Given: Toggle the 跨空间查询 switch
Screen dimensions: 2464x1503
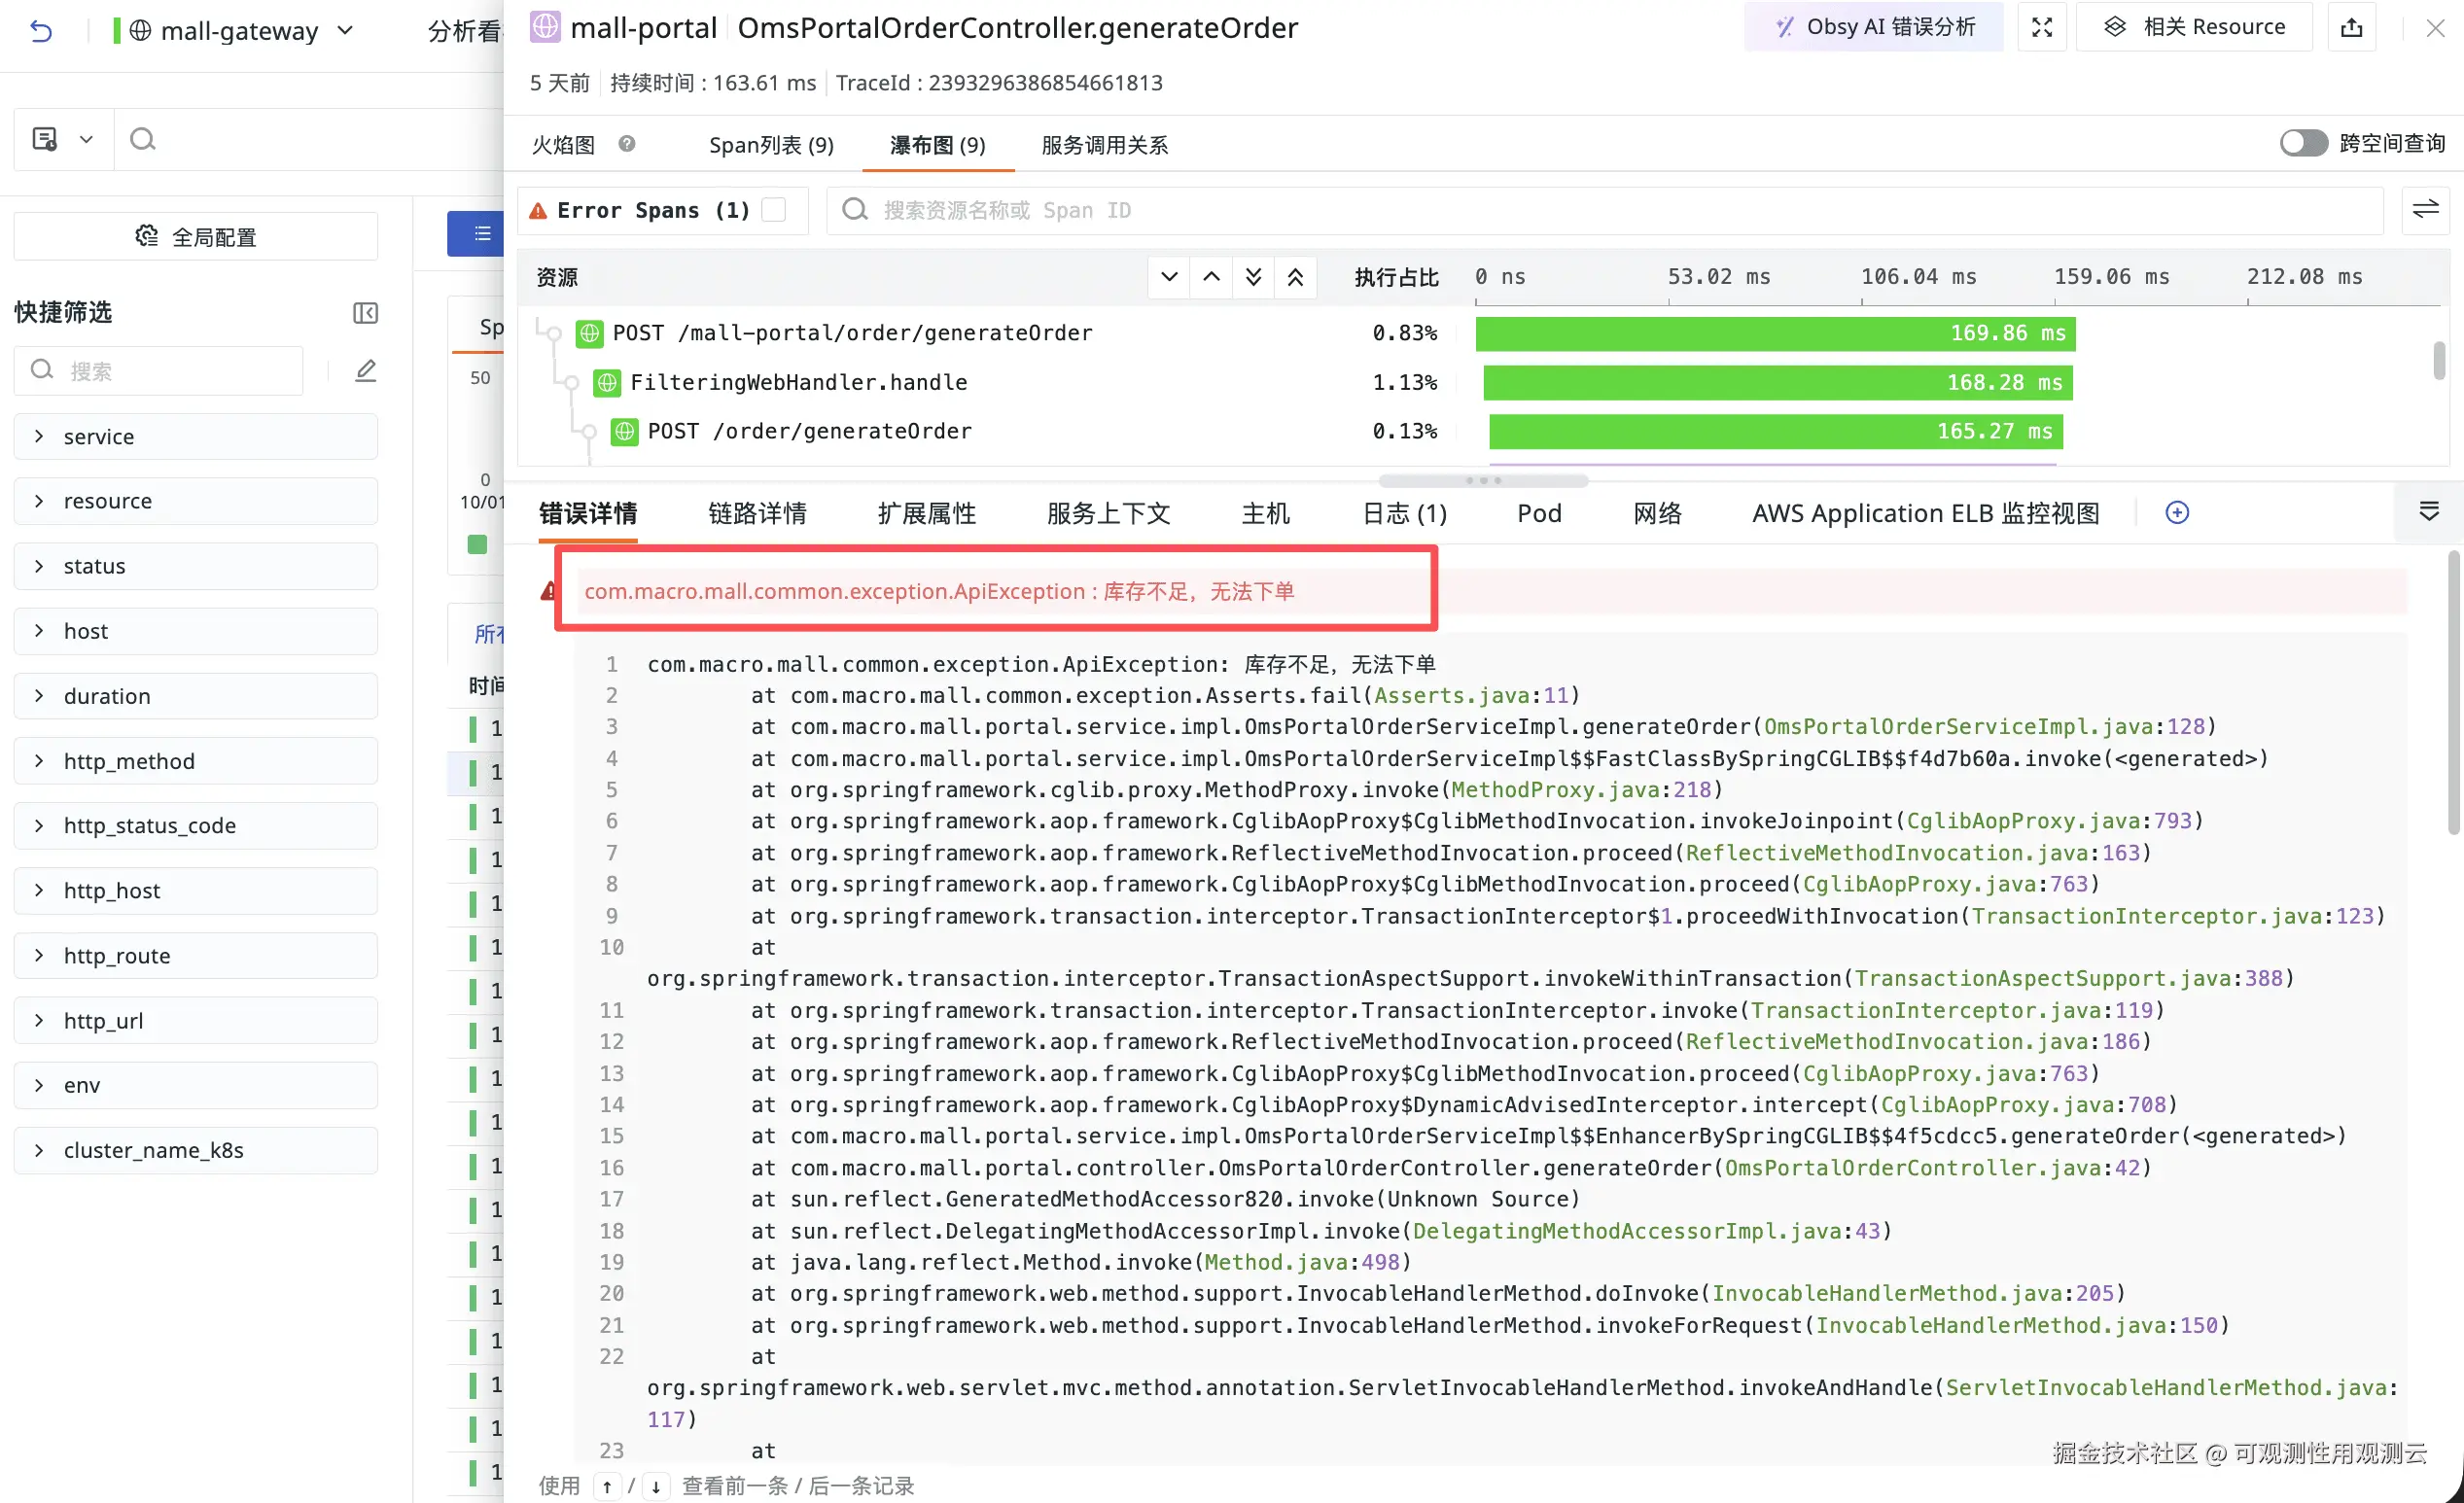Looking at the screenshot, I should coord(2303,143).
